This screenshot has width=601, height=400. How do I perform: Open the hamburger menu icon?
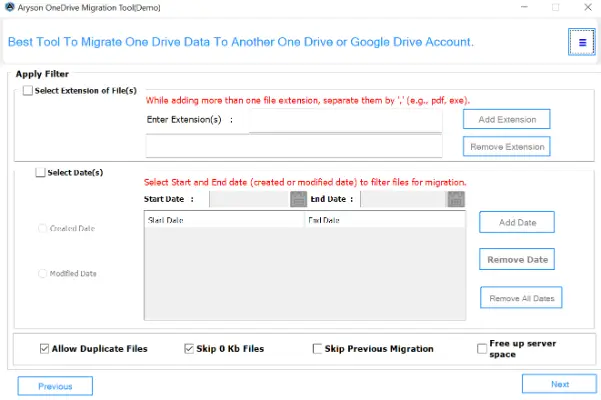582,42
